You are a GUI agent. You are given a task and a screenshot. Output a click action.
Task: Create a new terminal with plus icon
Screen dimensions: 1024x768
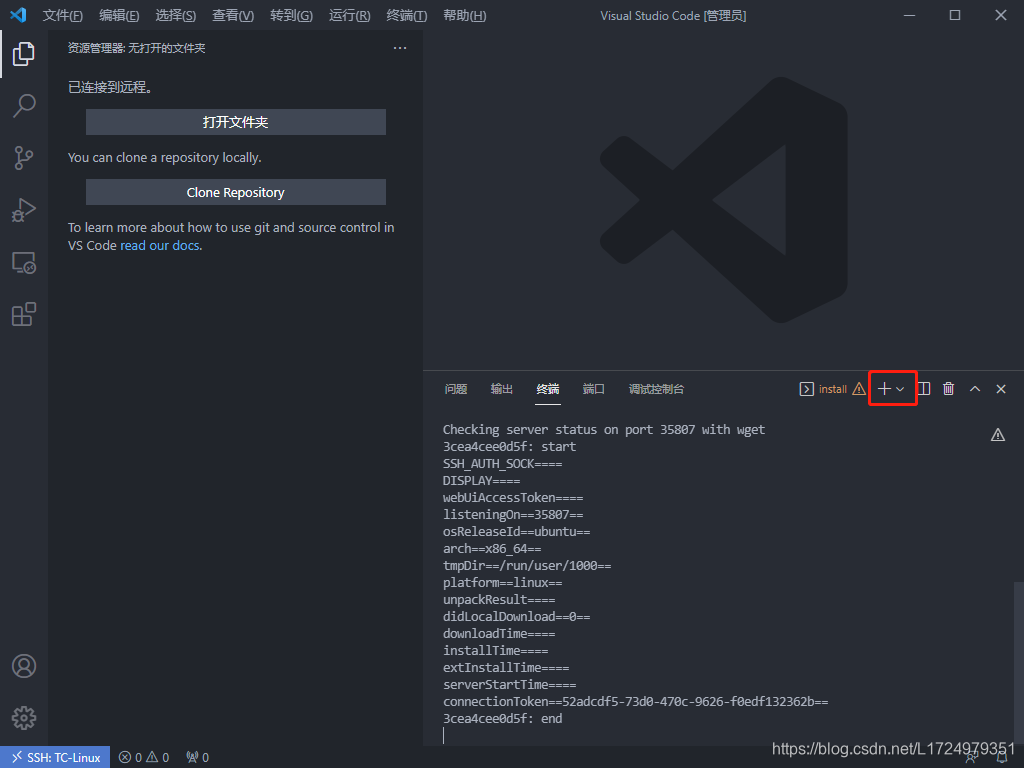pyautogui.click(x=884, y=389)
